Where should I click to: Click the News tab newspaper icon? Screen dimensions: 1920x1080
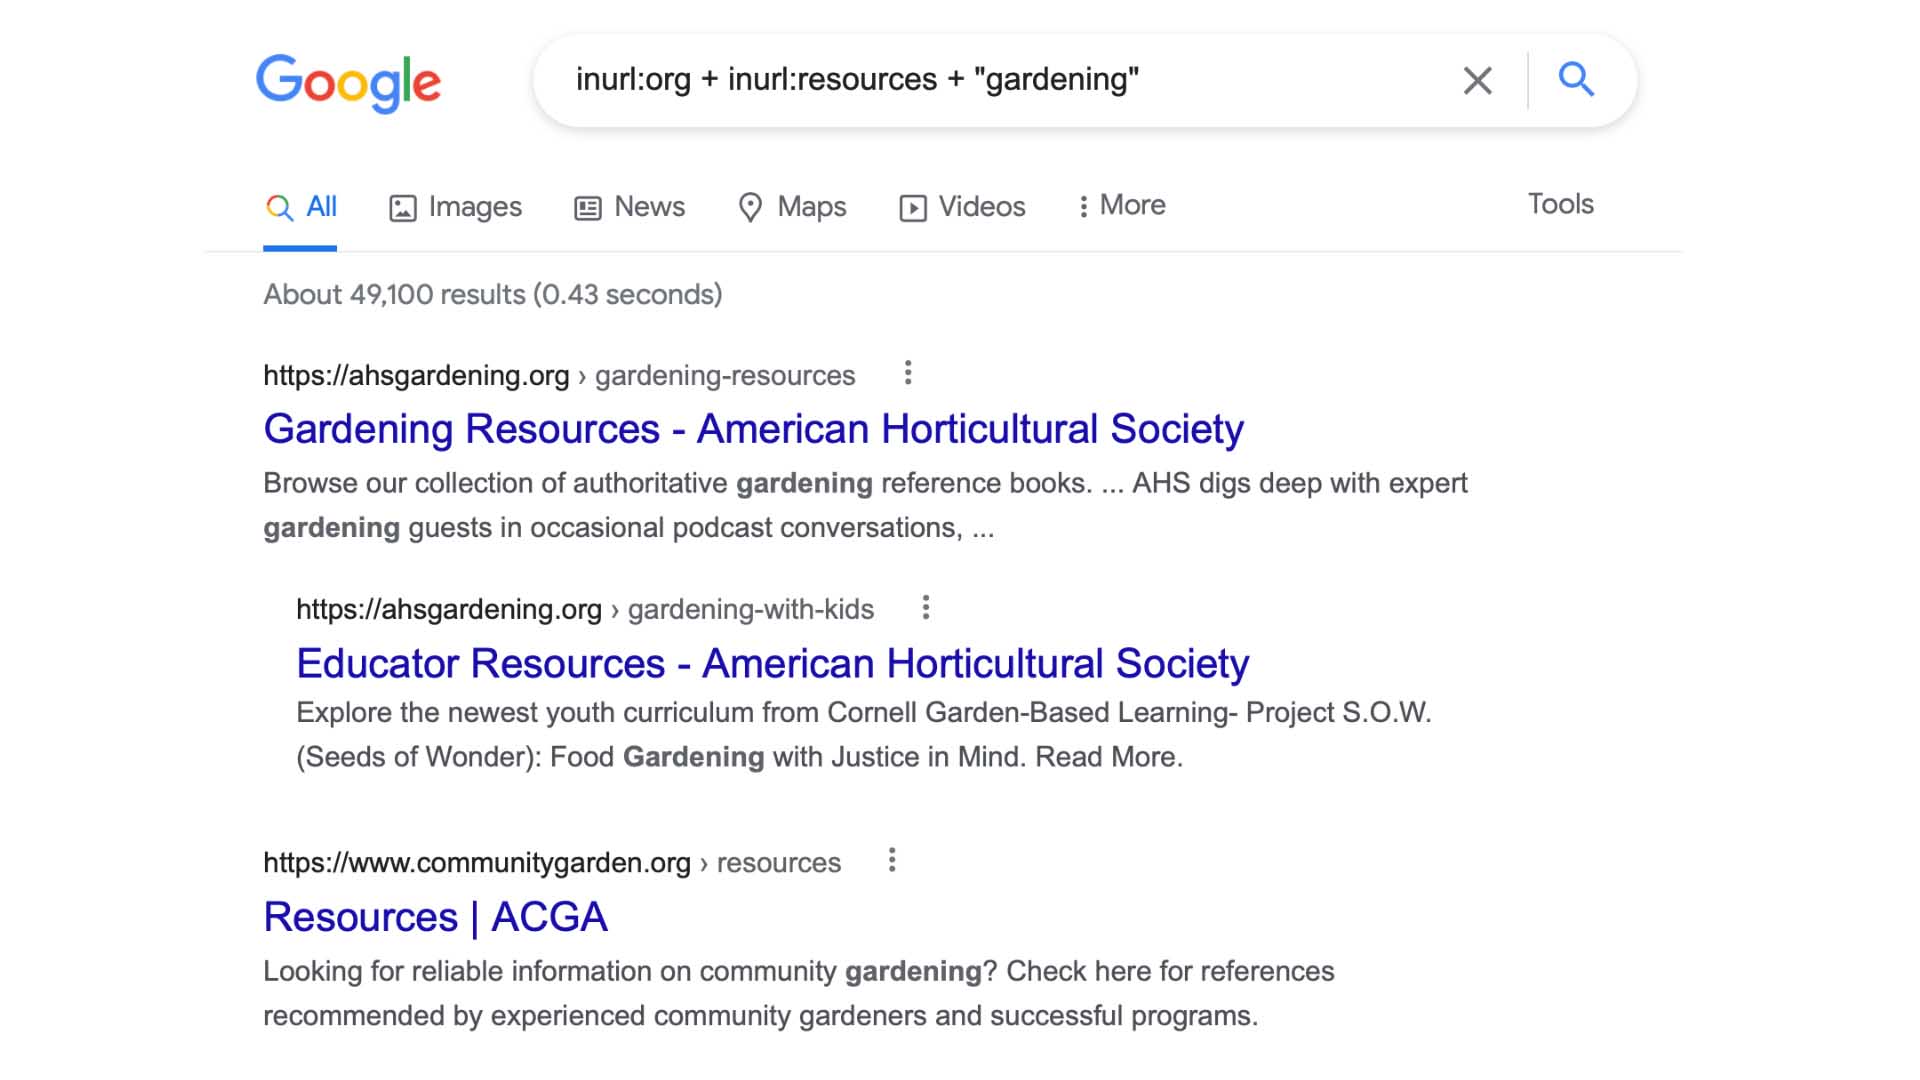point(588,208)
